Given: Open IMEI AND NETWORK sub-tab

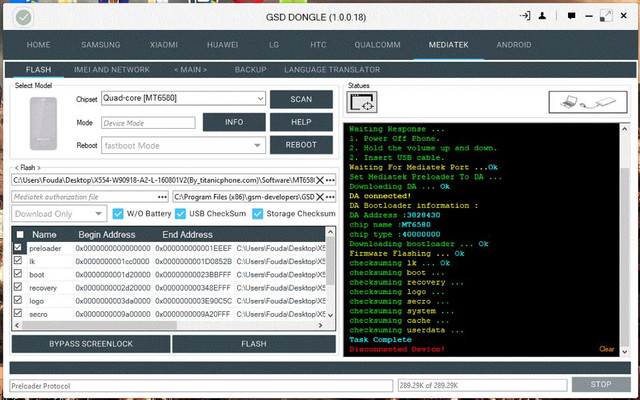Looking at the screenshot, I should click(112, 70).
